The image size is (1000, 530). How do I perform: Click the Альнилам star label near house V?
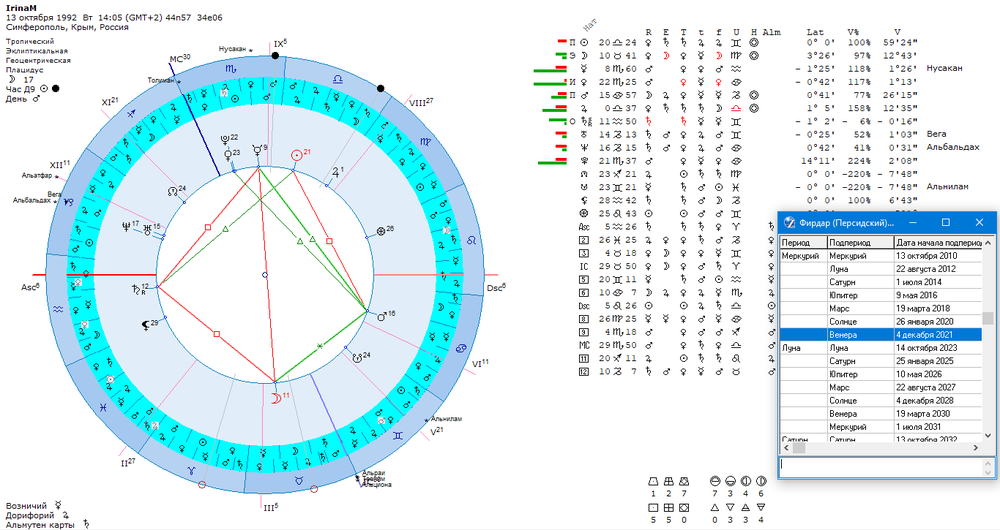coord(446,419)
